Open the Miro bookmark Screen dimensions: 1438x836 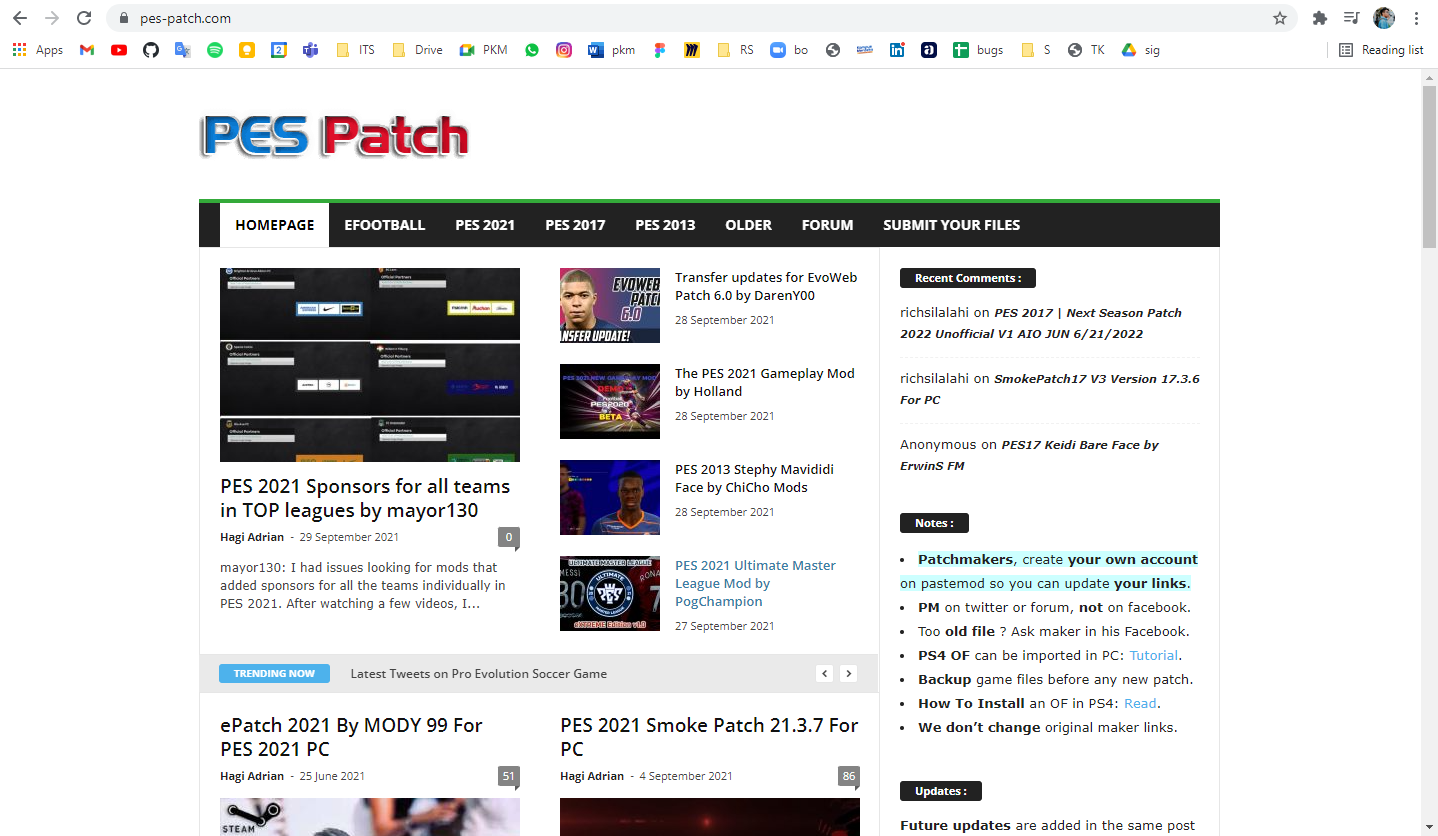click(x=691, y=50)
